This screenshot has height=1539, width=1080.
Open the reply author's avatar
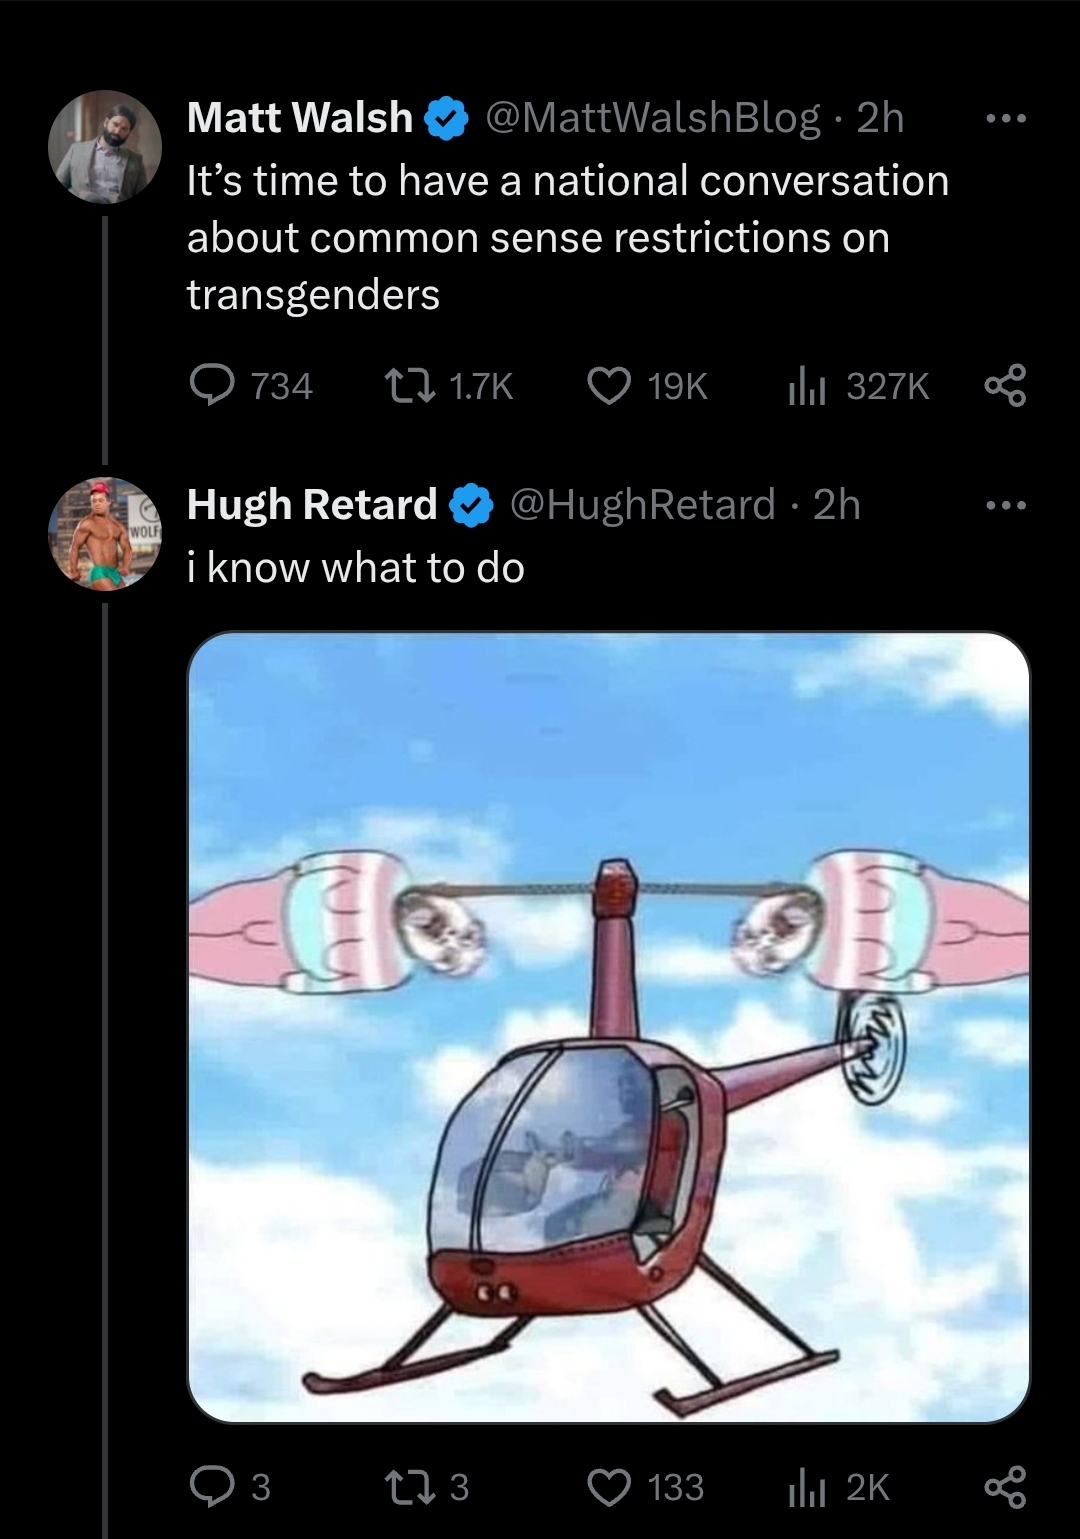pos(105,534)
